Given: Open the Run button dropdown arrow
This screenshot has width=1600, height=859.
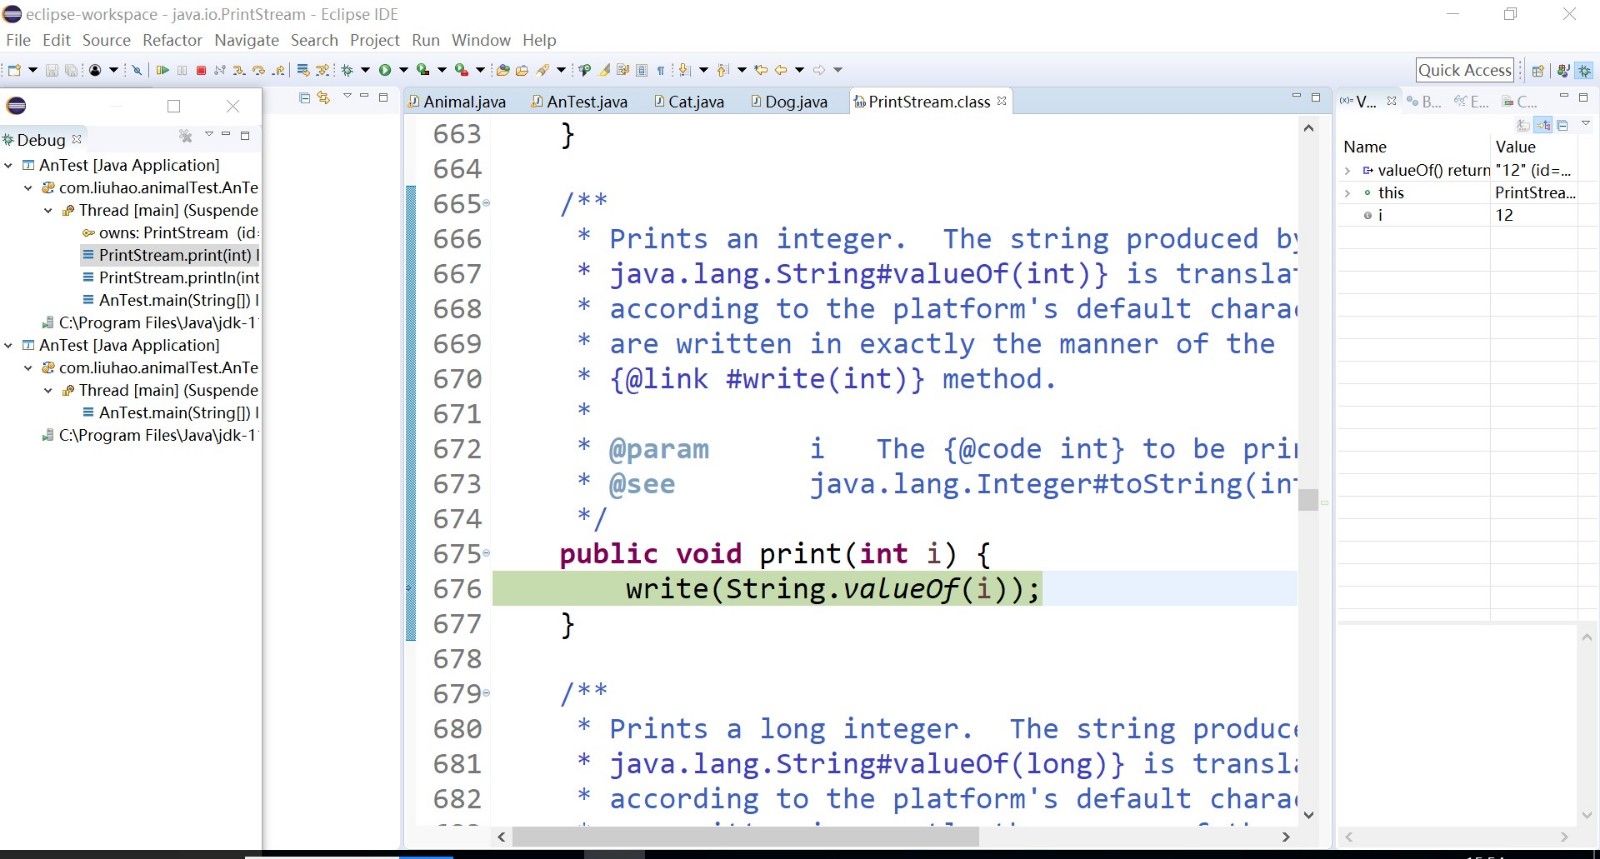Looking at the screenshot, I should click(403, 70).
